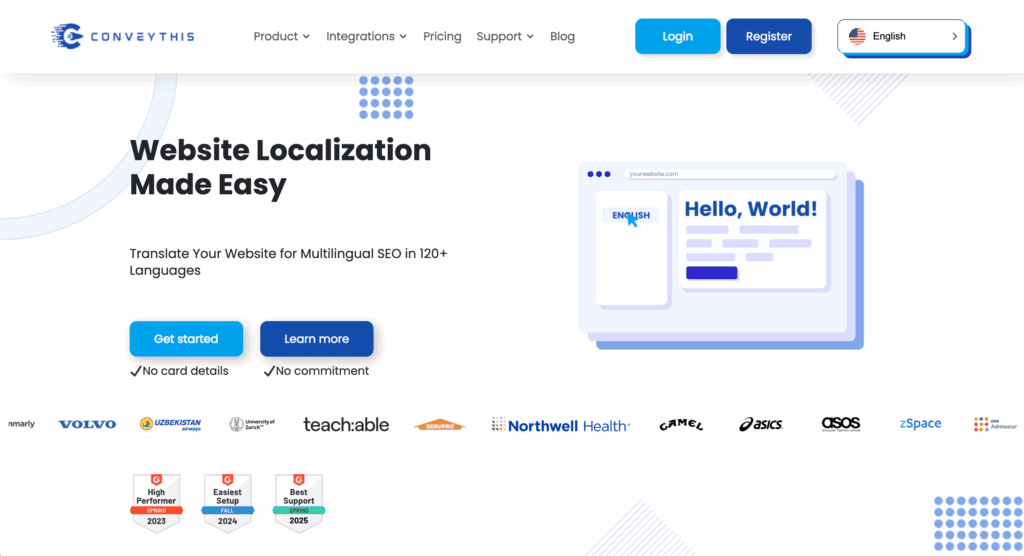Click the High Performer 2023 badge

[156, 503]
